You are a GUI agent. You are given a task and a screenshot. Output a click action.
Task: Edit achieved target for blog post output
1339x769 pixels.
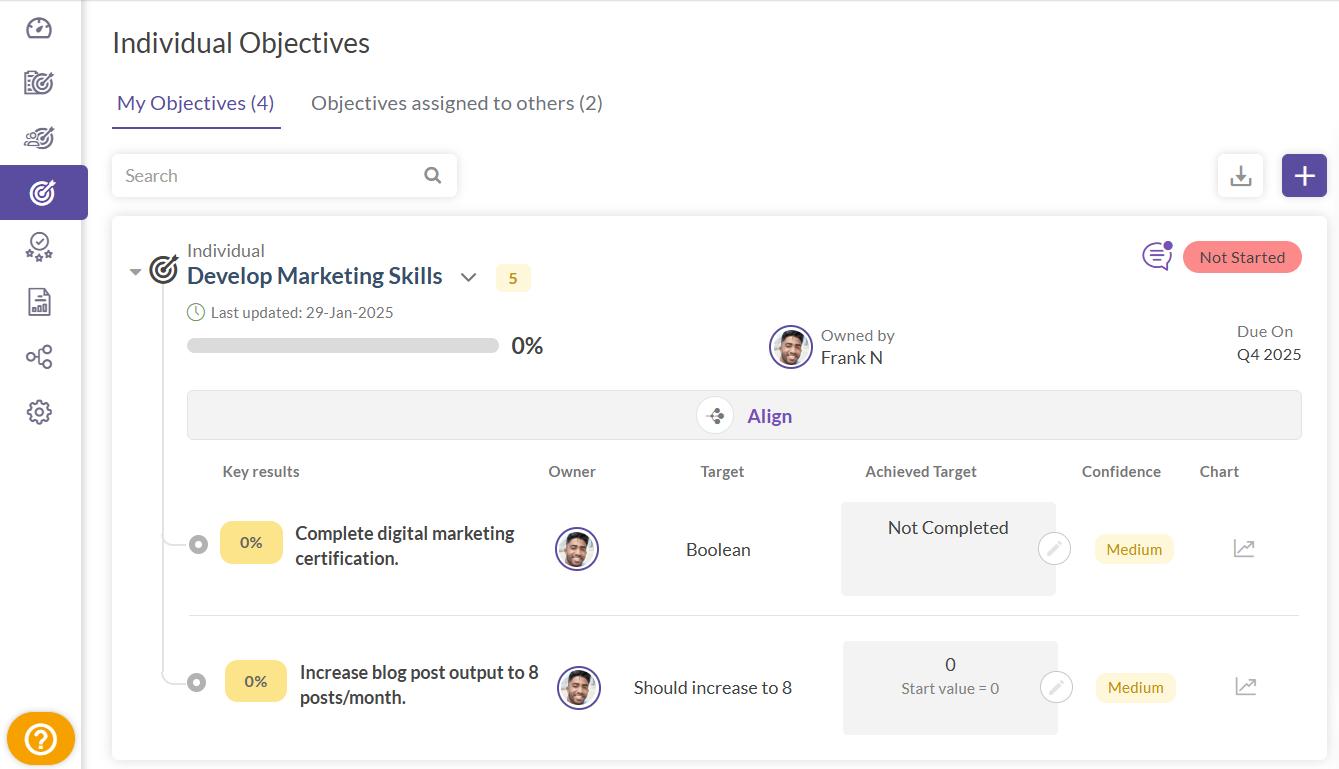click(x=1056, y=687)
